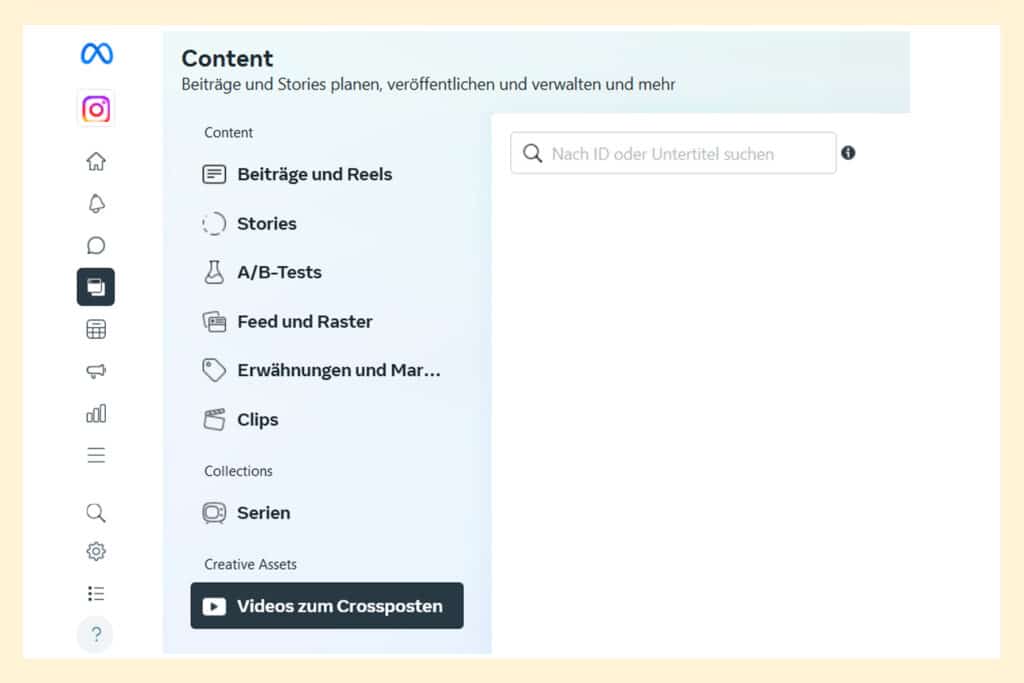Viewport: 1024px width, 683px height.
Task: Click the search field Nach ID oder Untertitel
Action: point(672,152)
